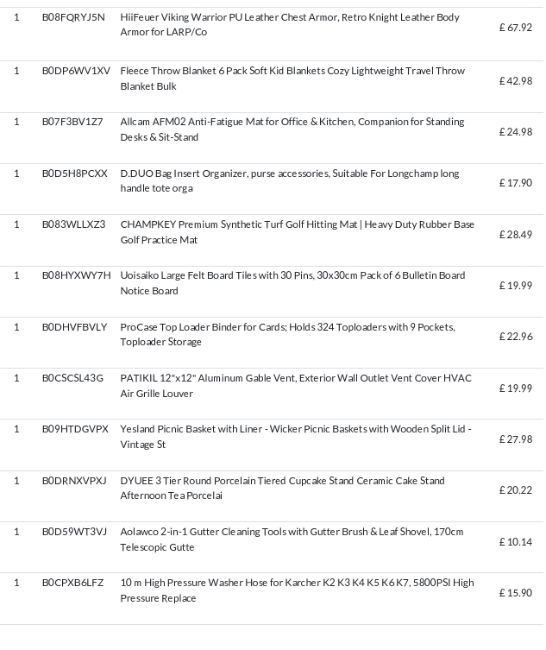
Task: Select the HiiFeuer Viking Warrior Chest Armor title
Action: pyautogui.click(x=290, y=24)
